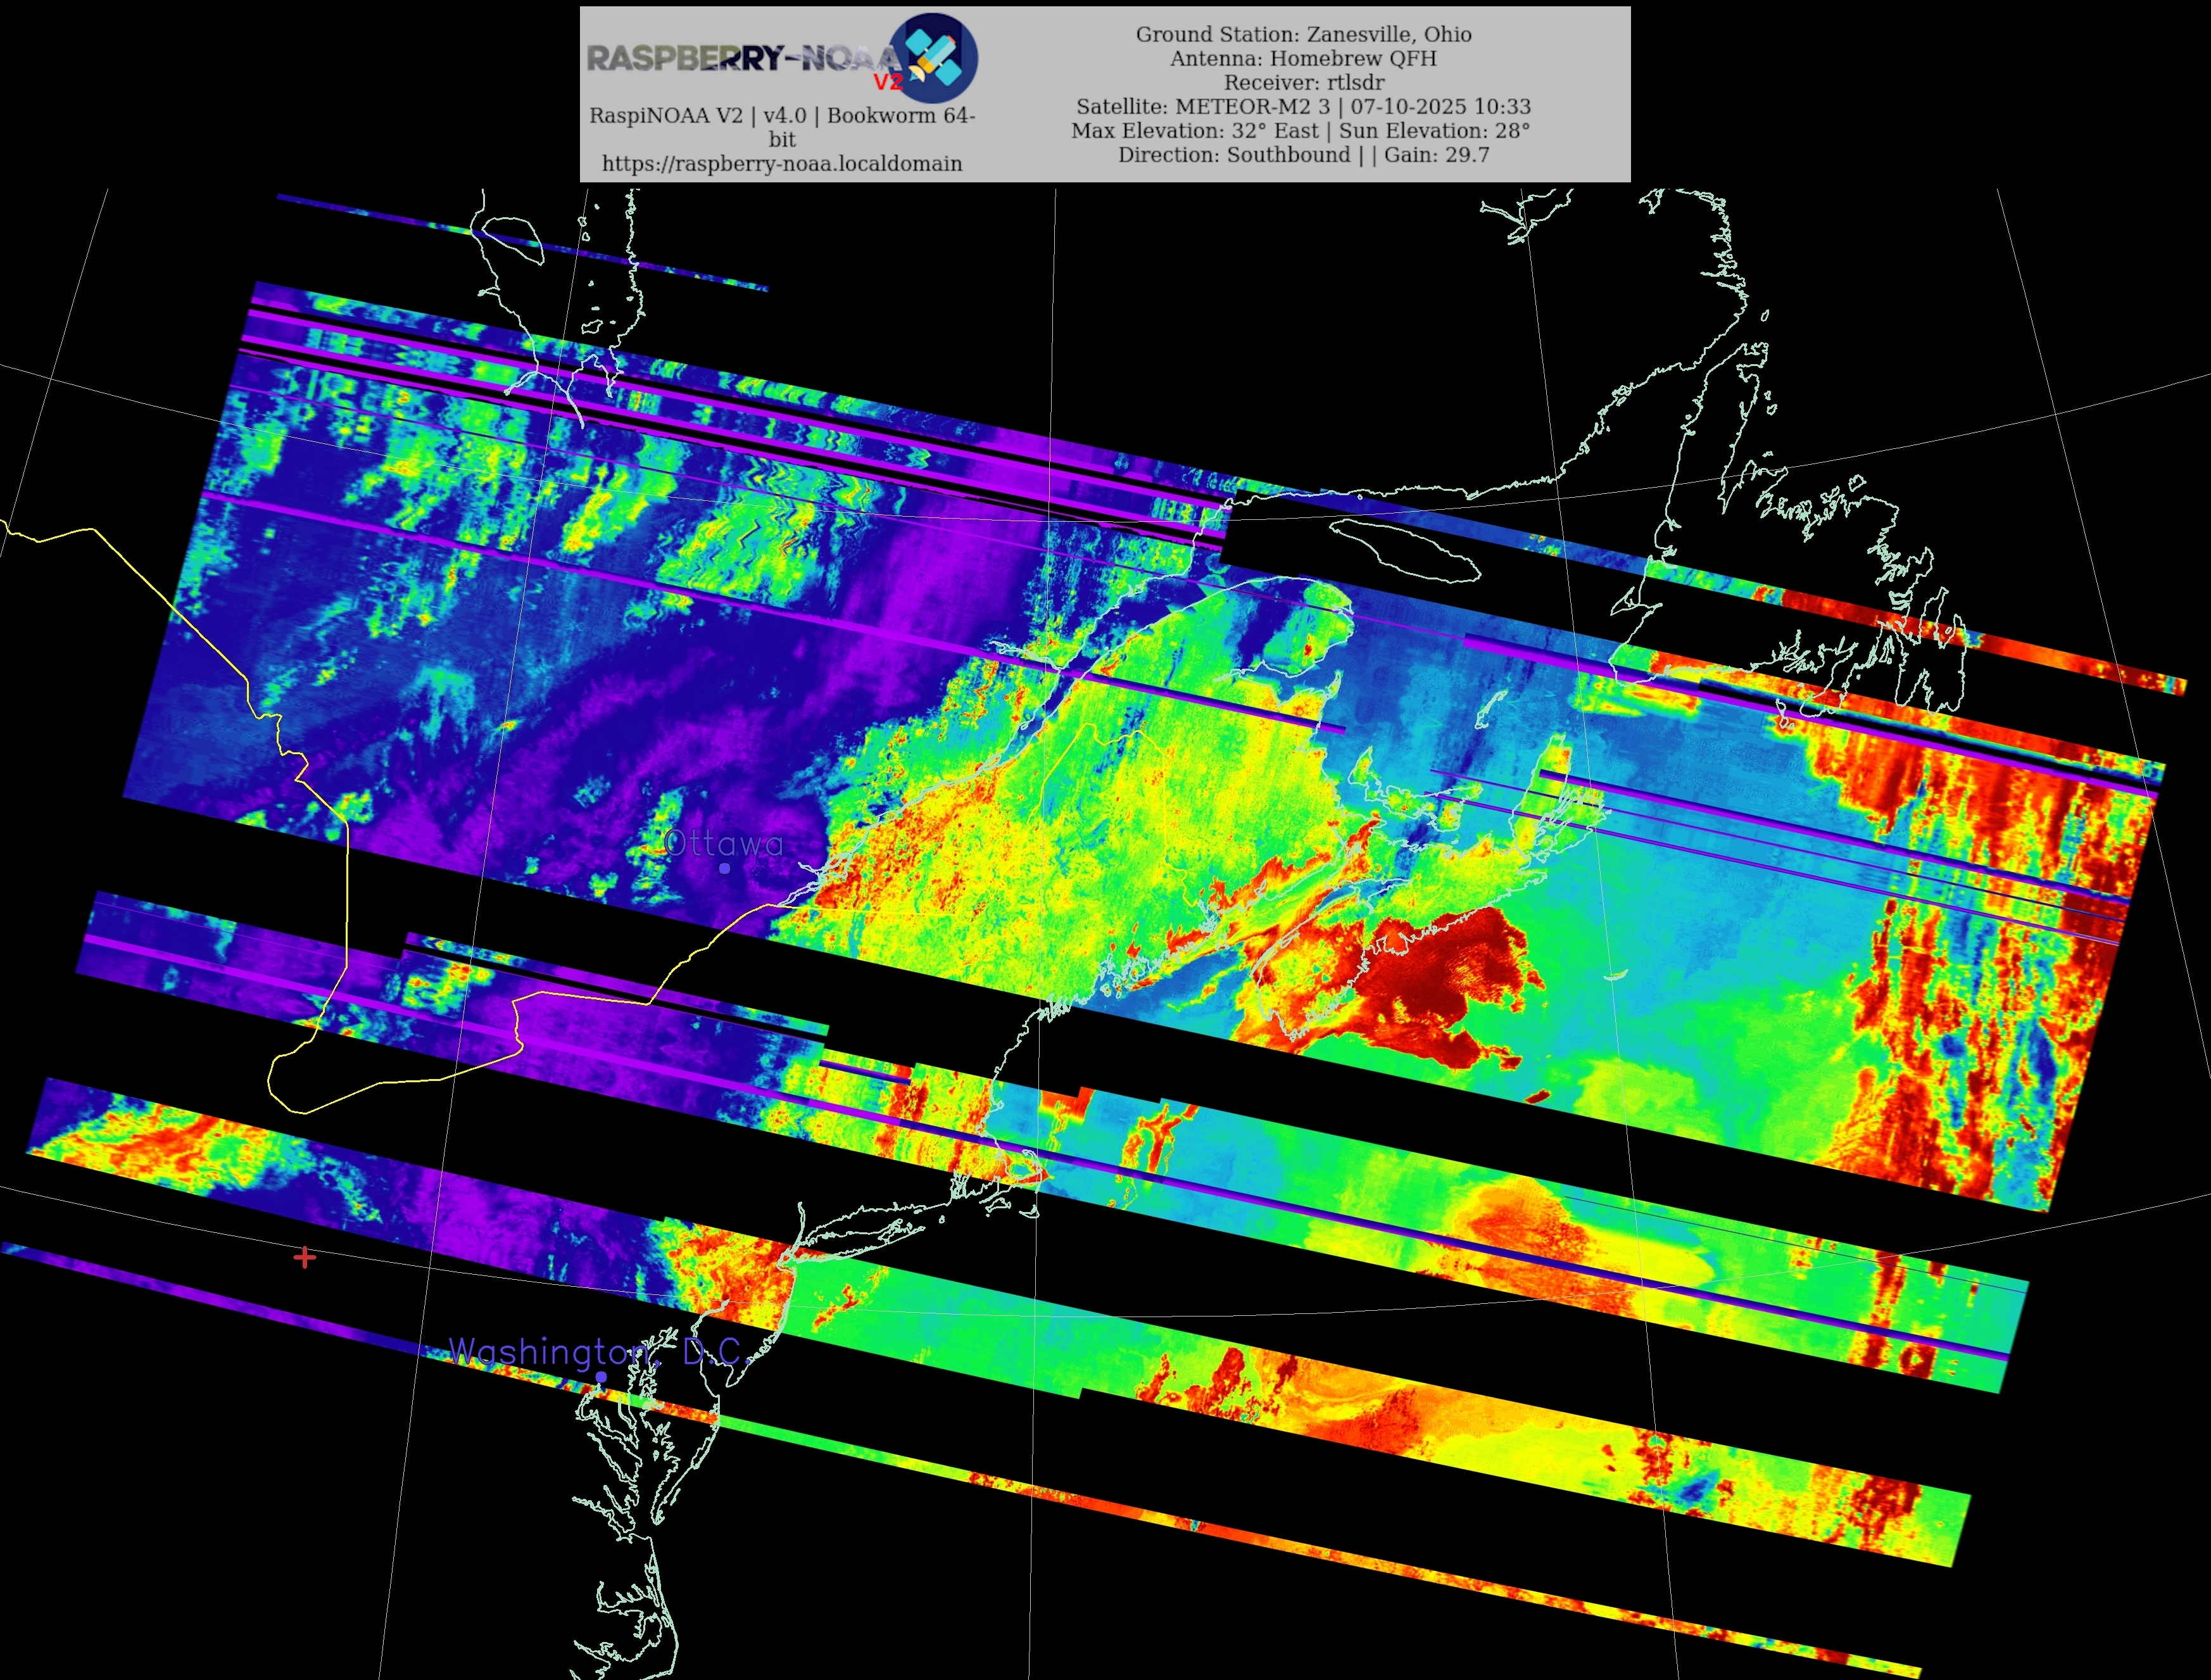Screen dimensions: 2211x1680
Task: Open the raspberry-noaa.localdomain URL
Action: (781, 163)
